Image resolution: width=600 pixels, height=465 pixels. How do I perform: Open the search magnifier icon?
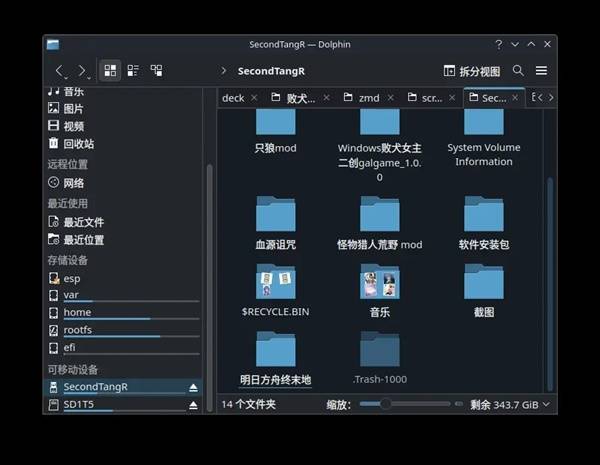518,71
